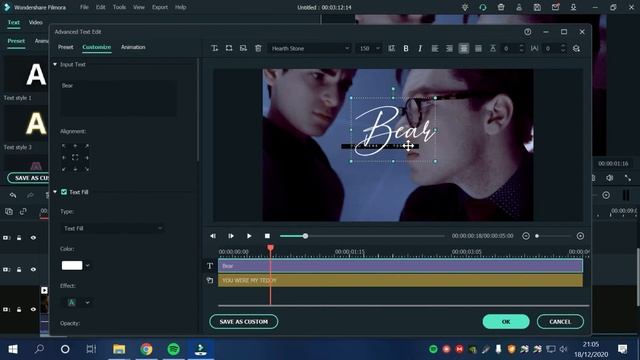Open the Customize tab
Screen dimensions: 640x360
96,47
